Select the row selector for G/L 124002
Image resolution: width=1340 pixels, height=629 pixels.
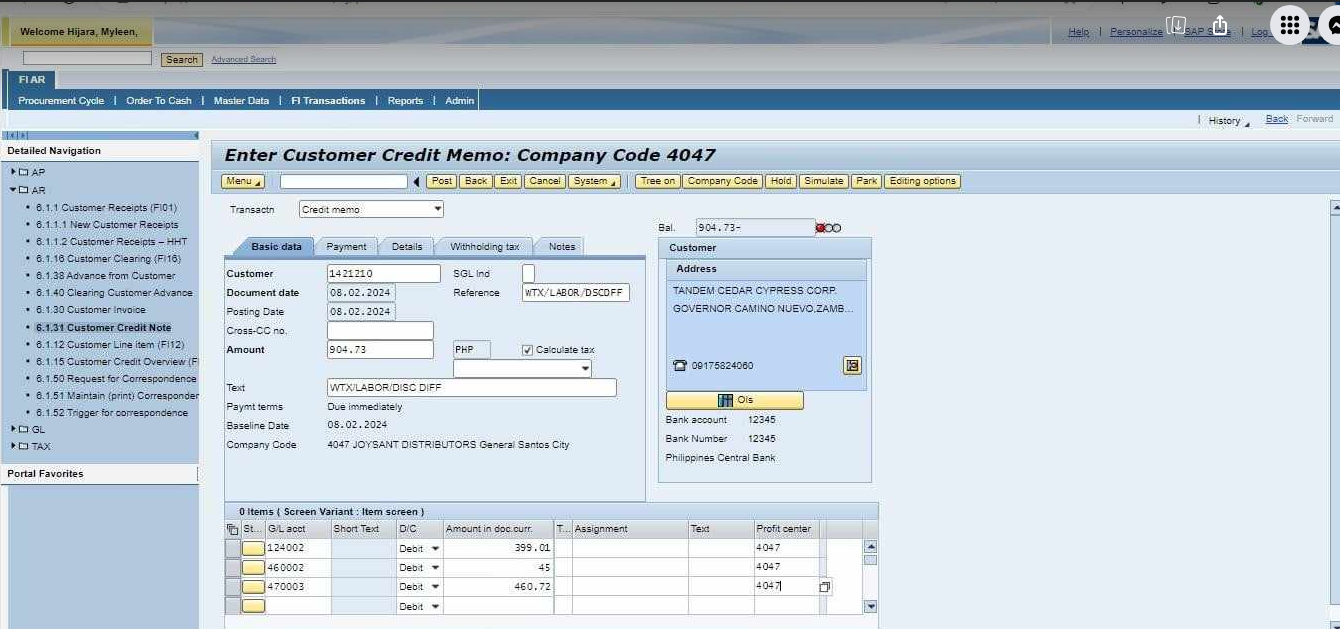point(233,548)
